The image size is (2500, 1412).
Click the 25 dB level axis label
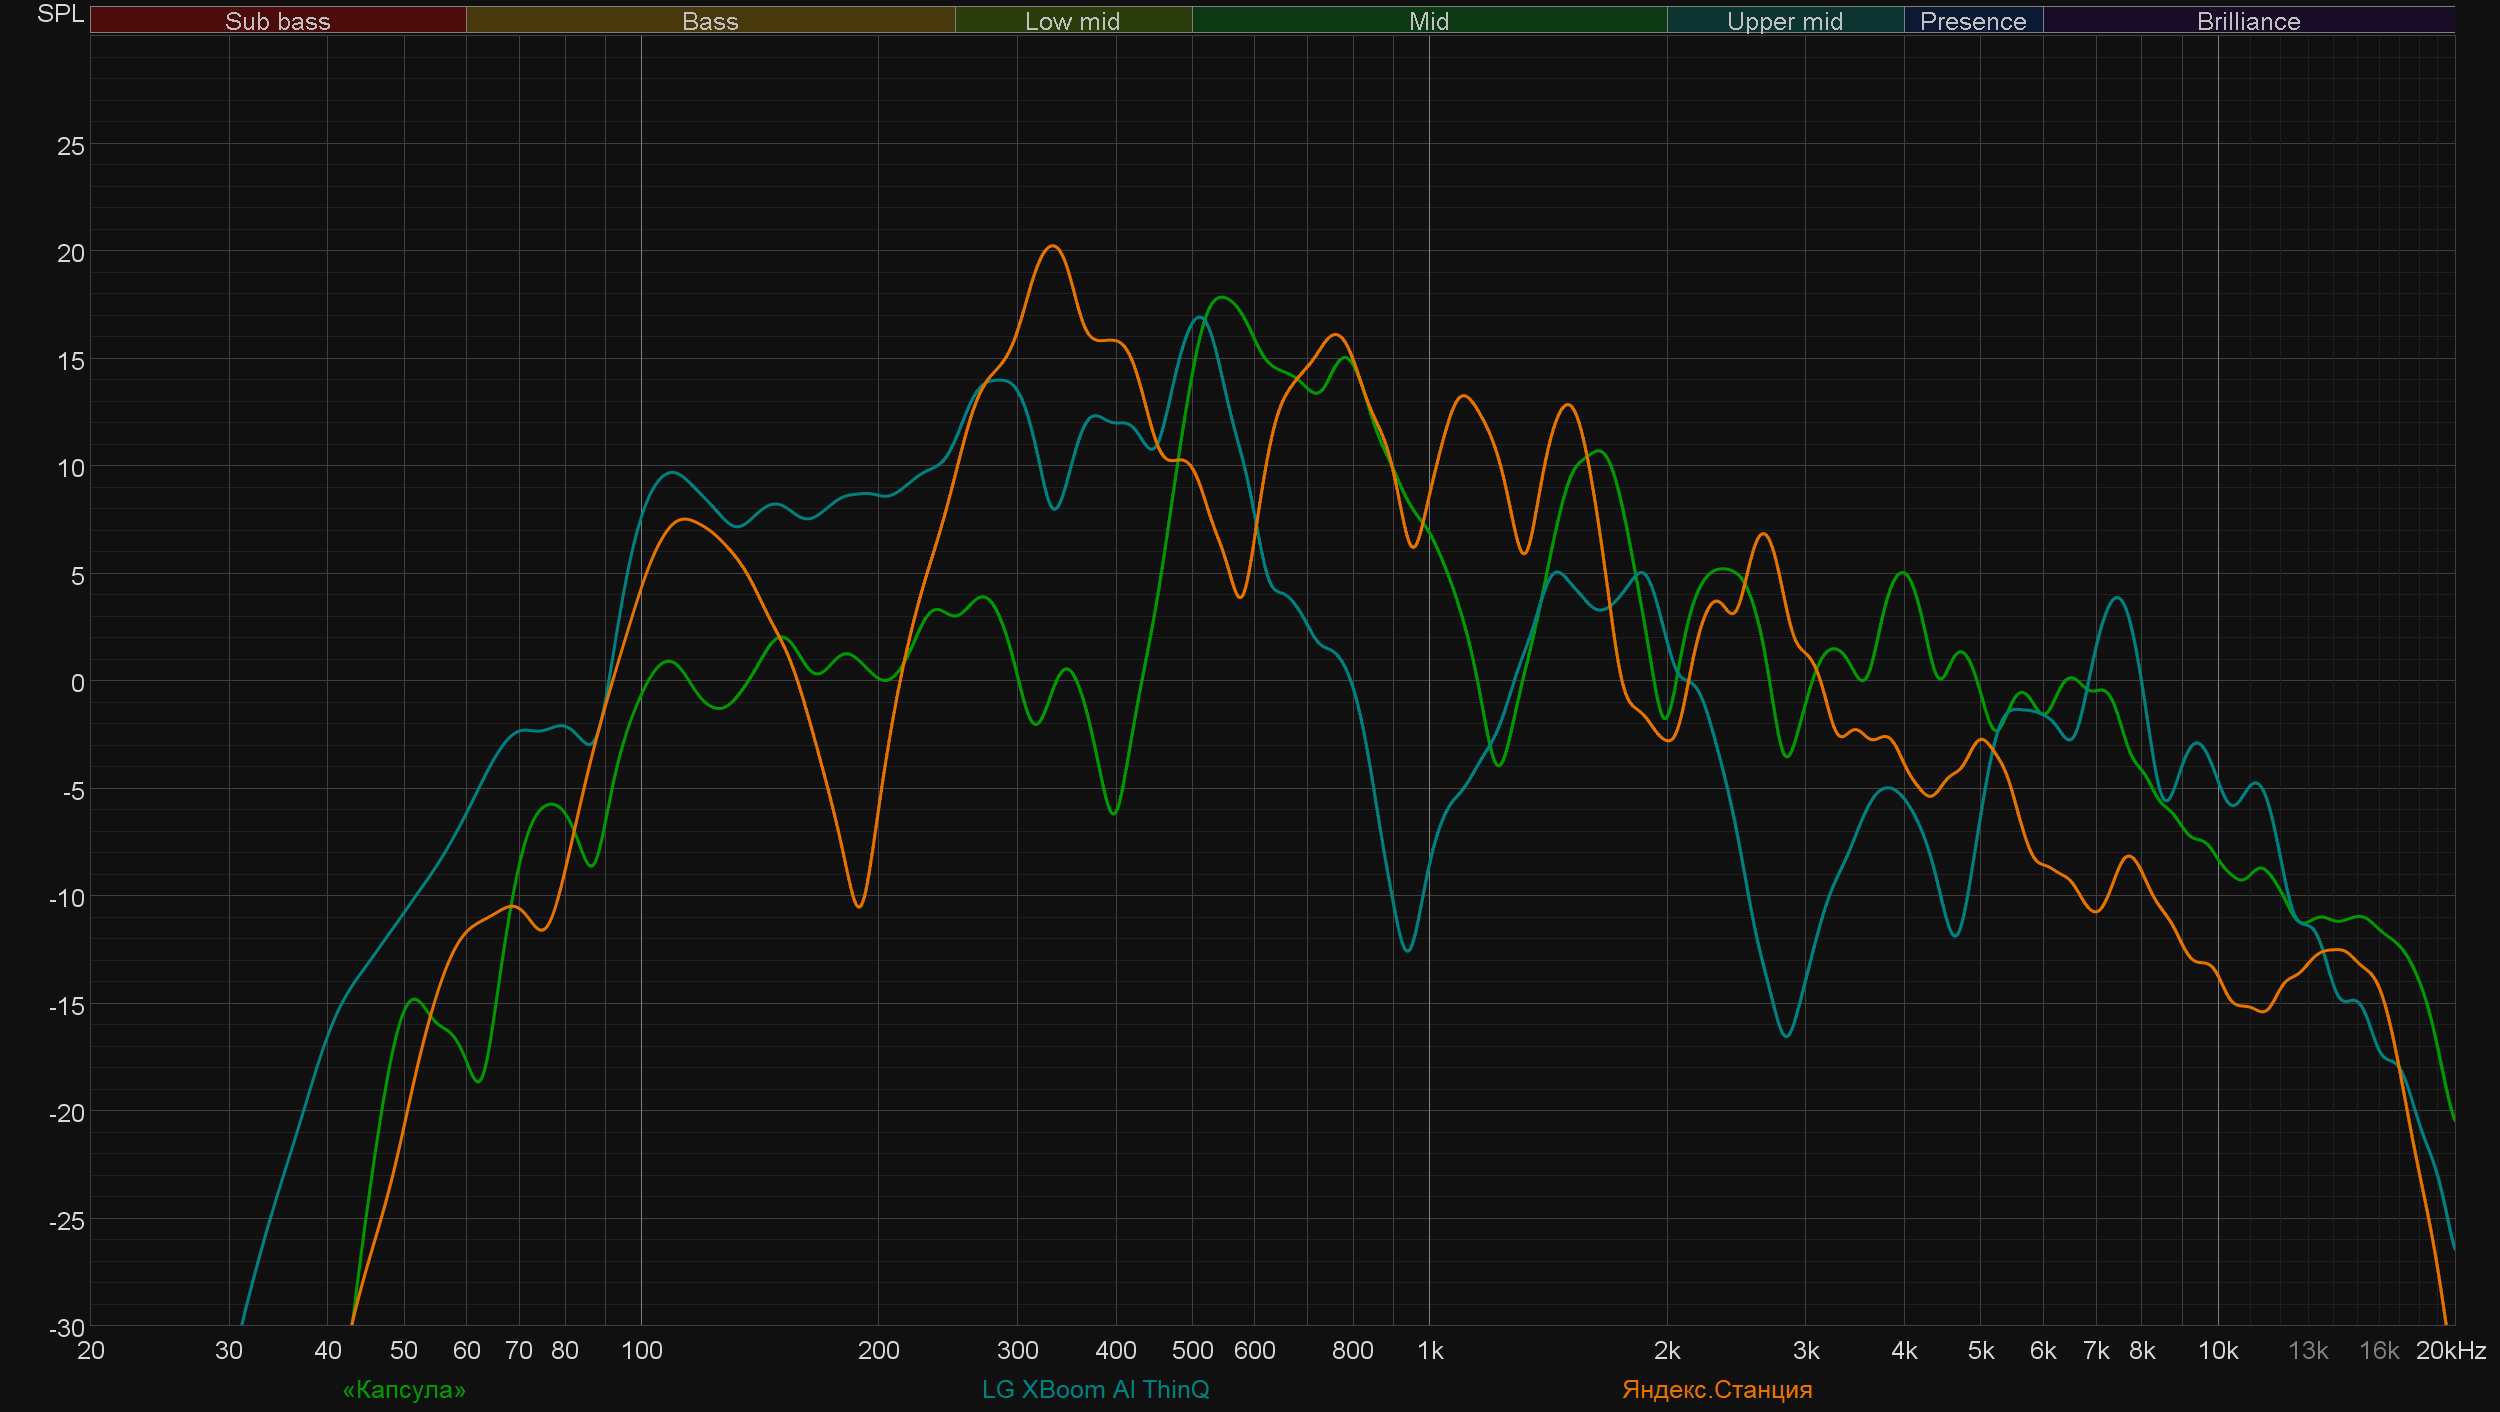coord(71,146)
